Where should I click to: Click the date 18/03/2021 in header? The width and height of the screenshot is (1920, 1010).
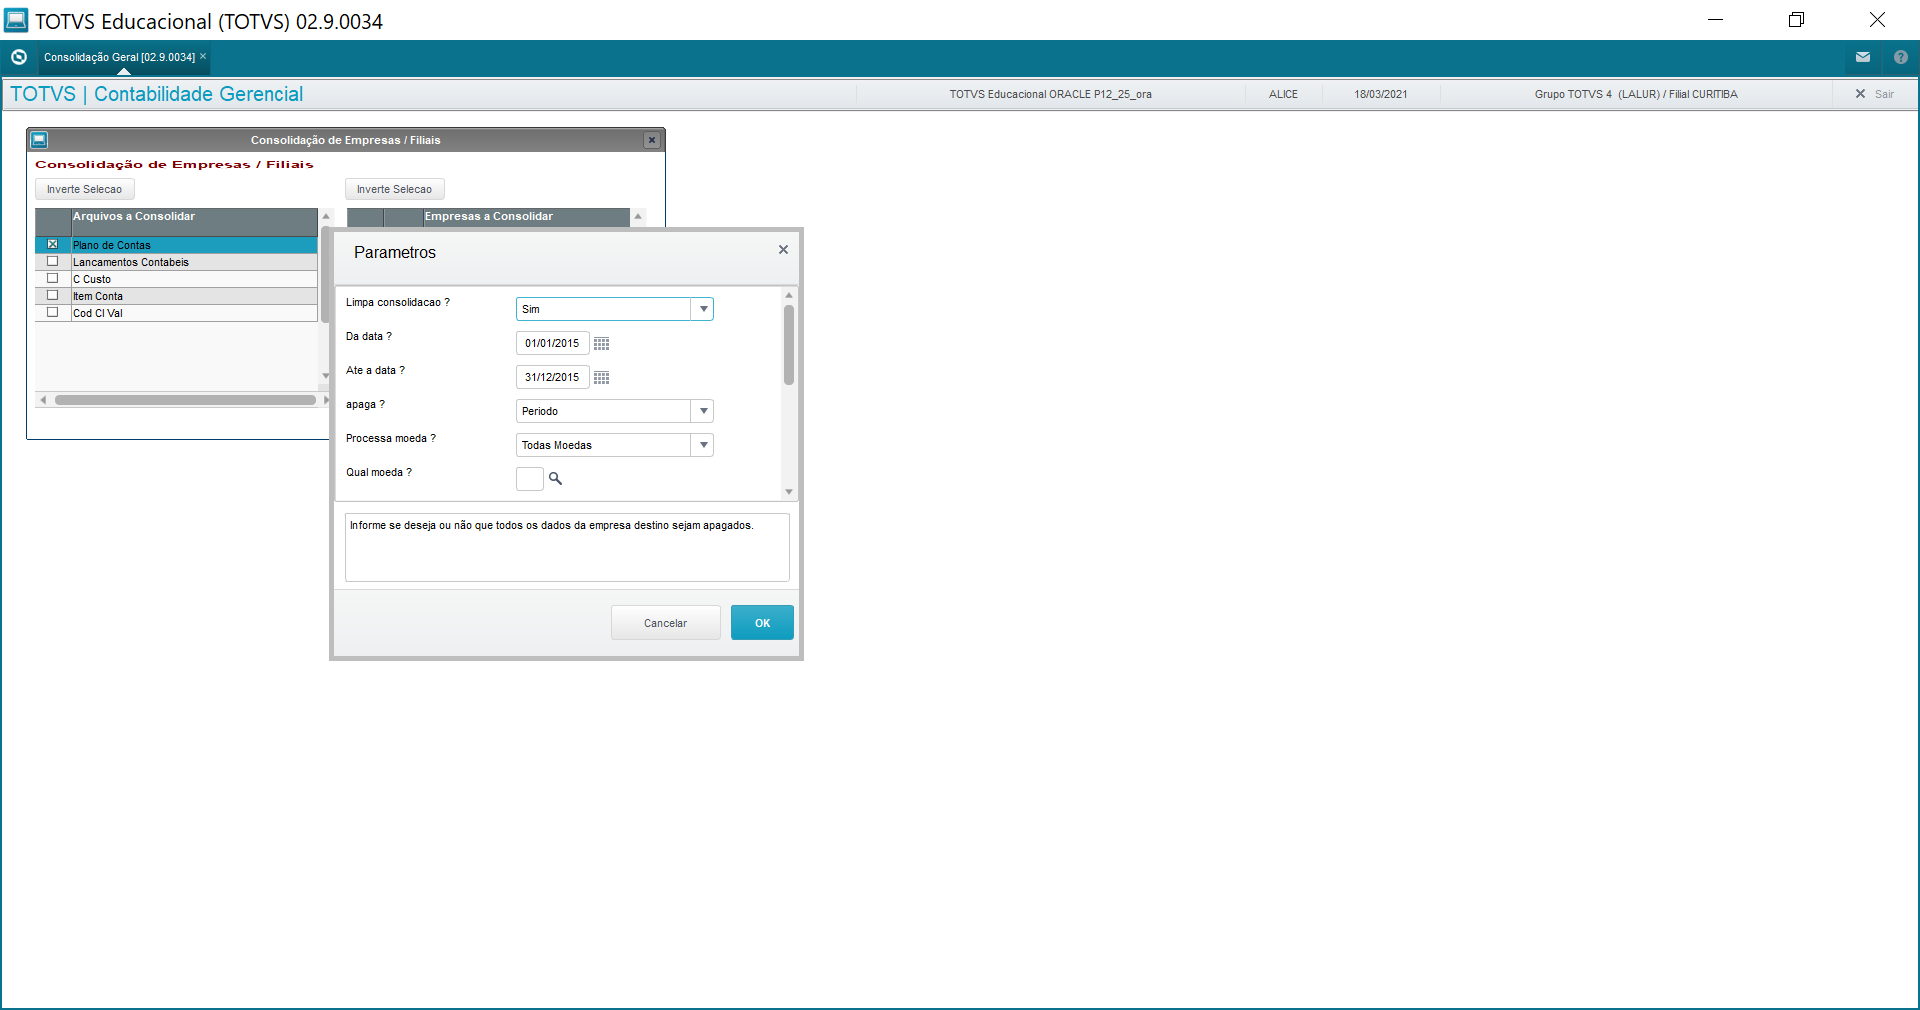1380,94
